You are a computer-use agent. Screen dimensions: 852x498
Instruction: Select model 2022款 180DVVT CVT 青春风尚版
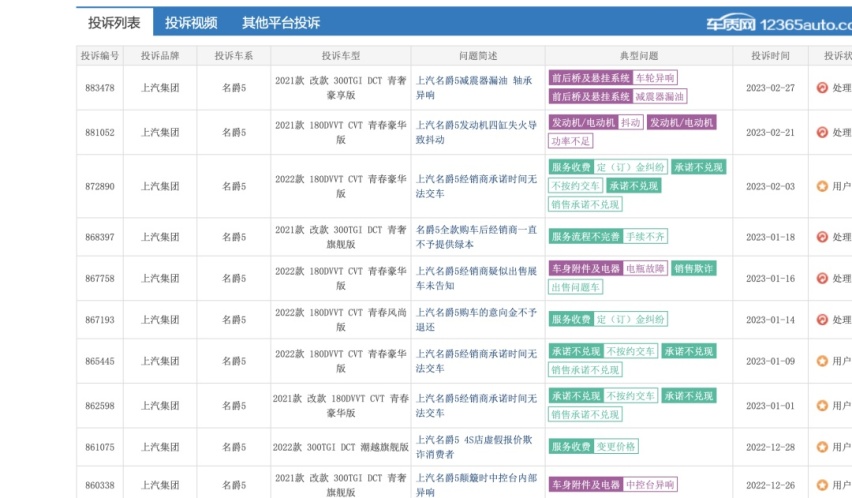(x=341, y=320)
